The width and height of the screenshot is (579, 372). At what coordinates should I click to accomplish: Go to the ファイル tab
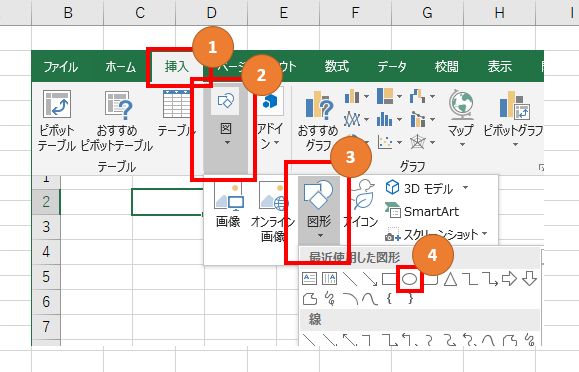[x=61, y=67]
